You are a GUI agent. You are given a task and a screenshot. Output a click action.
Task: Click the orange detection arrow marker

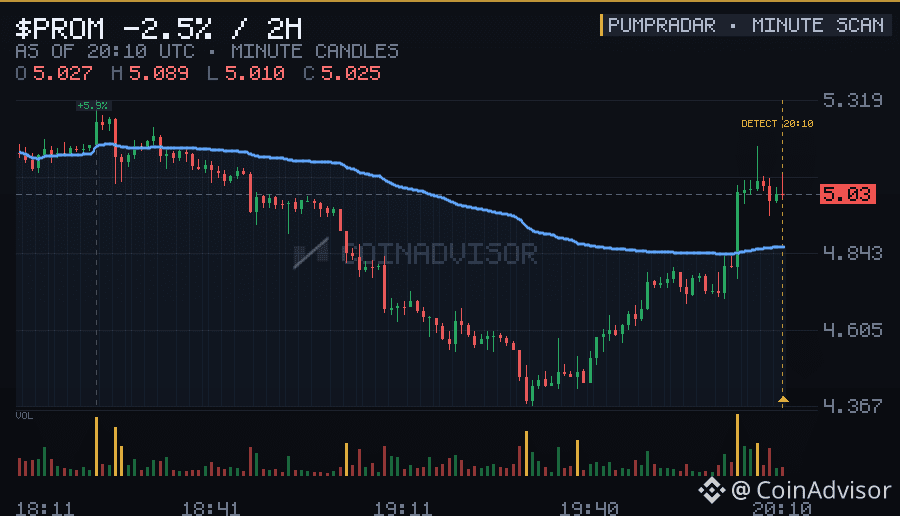(x=783, y=399)
